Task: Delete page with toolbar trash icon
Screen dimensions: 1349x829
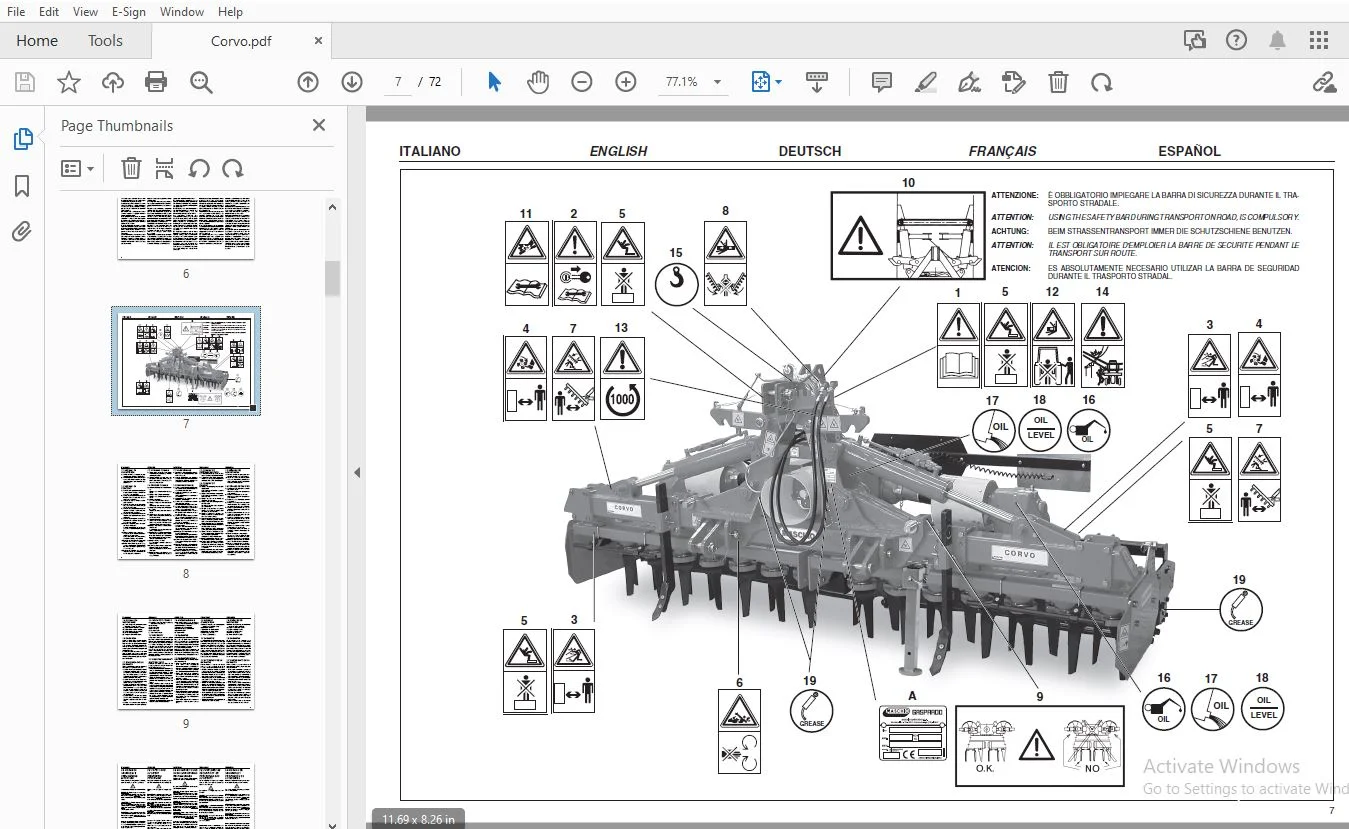Action: tap(1058, 82)
